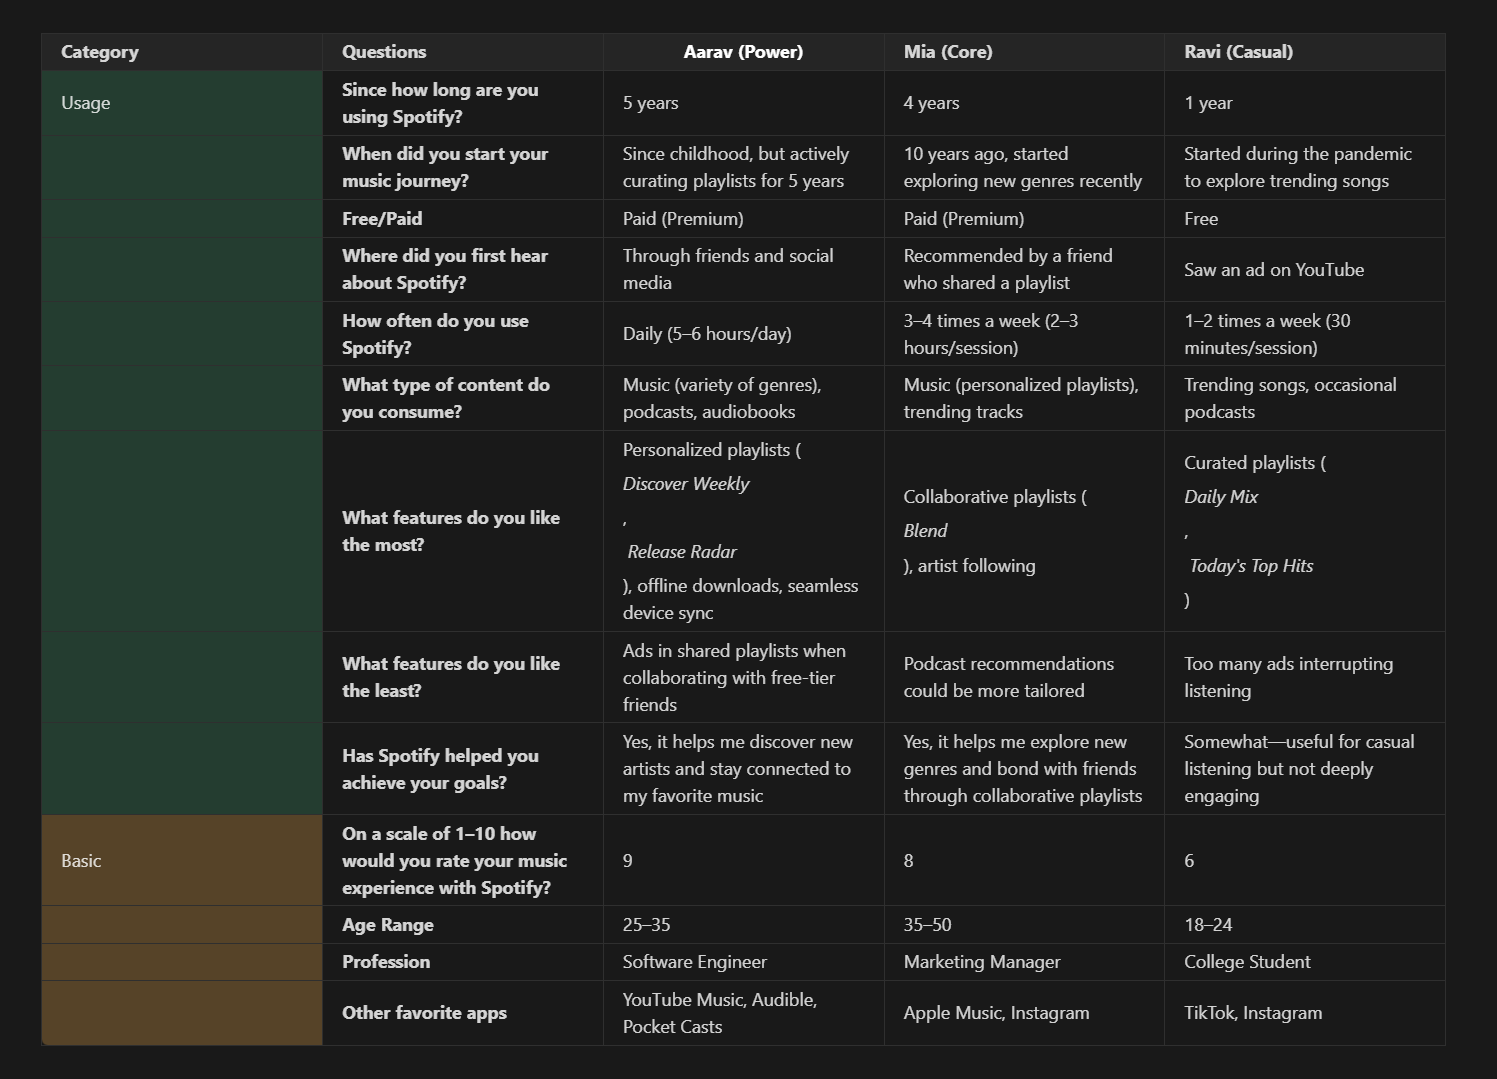Click the Software Engineer profession cell
The height and width of the screenshot is (1079, 1497).
tap(743, 962)
